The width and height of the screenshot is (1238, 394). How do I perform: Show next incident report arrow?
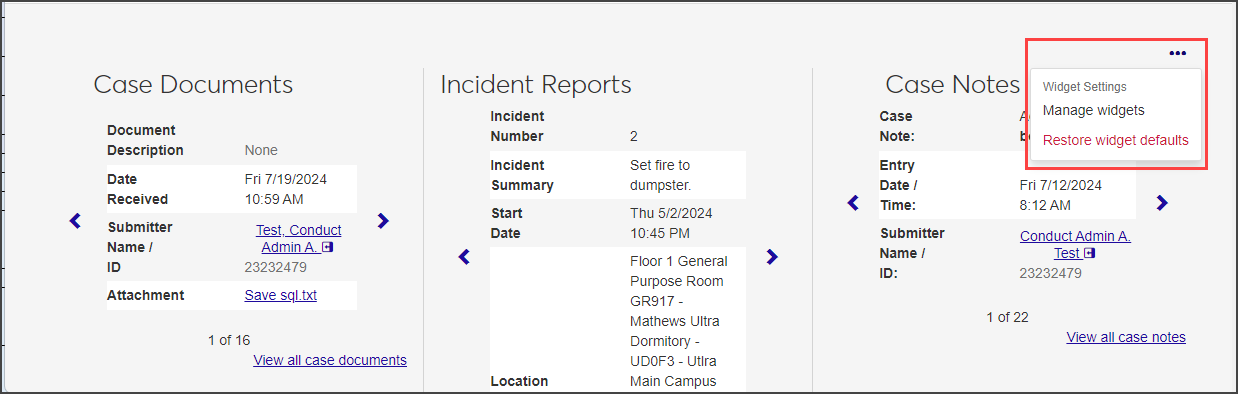pyautogui.click(x=771, y=257)
